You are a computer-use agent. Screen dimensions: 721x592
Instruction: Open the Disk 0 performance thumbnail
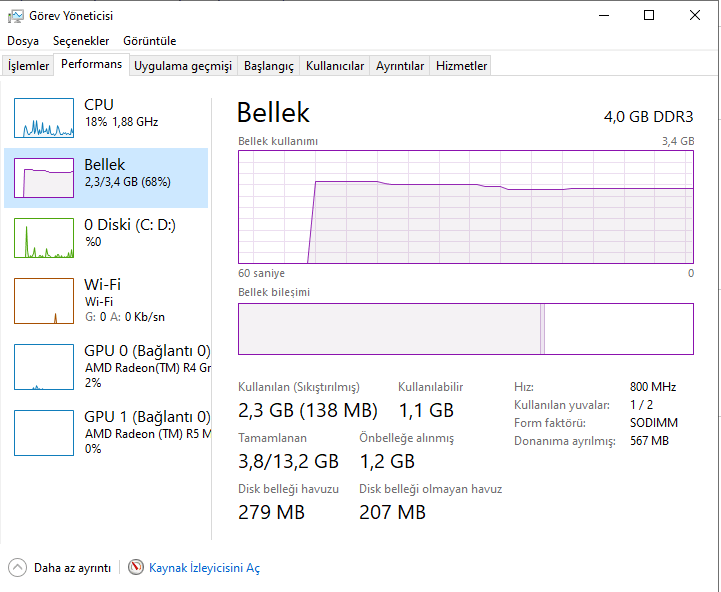44,238
